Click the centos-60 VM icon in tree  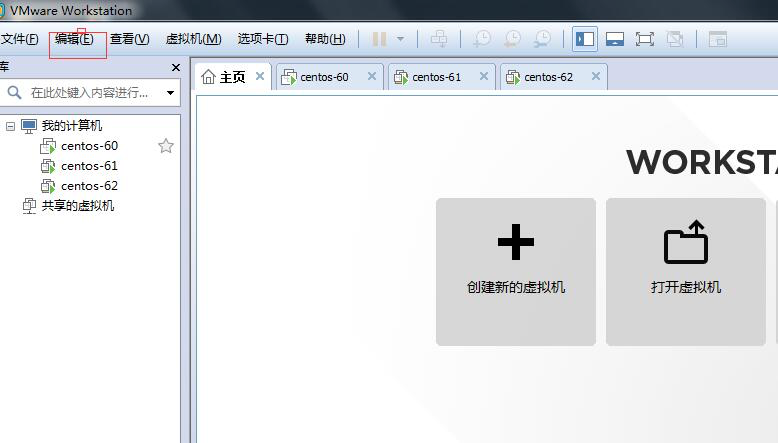[x=48, y=146]
